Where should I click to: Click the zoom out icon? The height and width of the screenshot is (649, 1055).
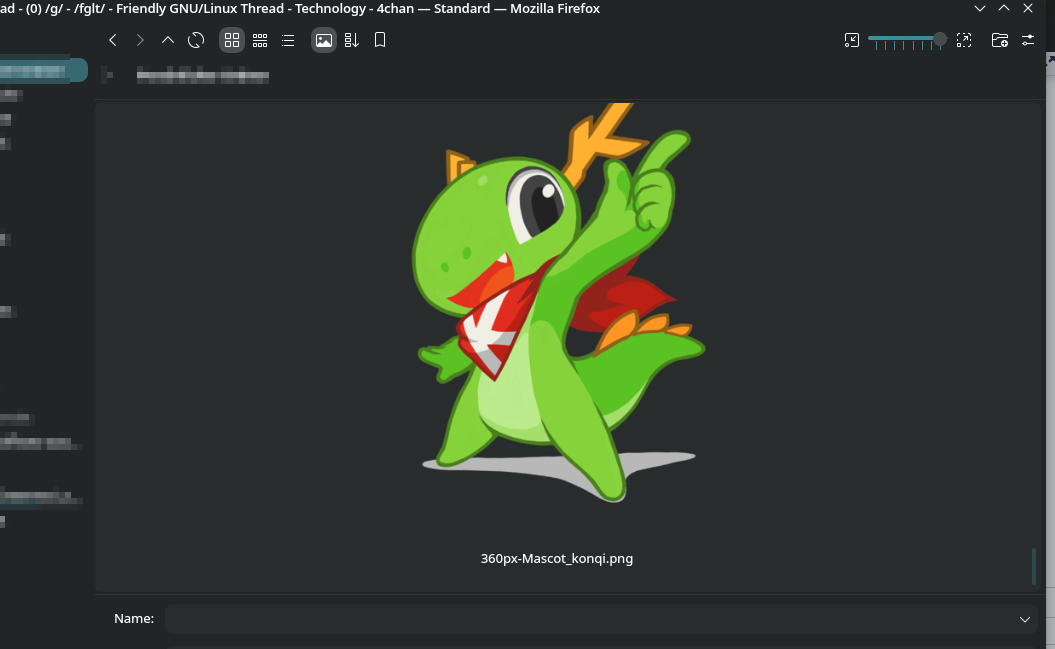pos(852,40)
